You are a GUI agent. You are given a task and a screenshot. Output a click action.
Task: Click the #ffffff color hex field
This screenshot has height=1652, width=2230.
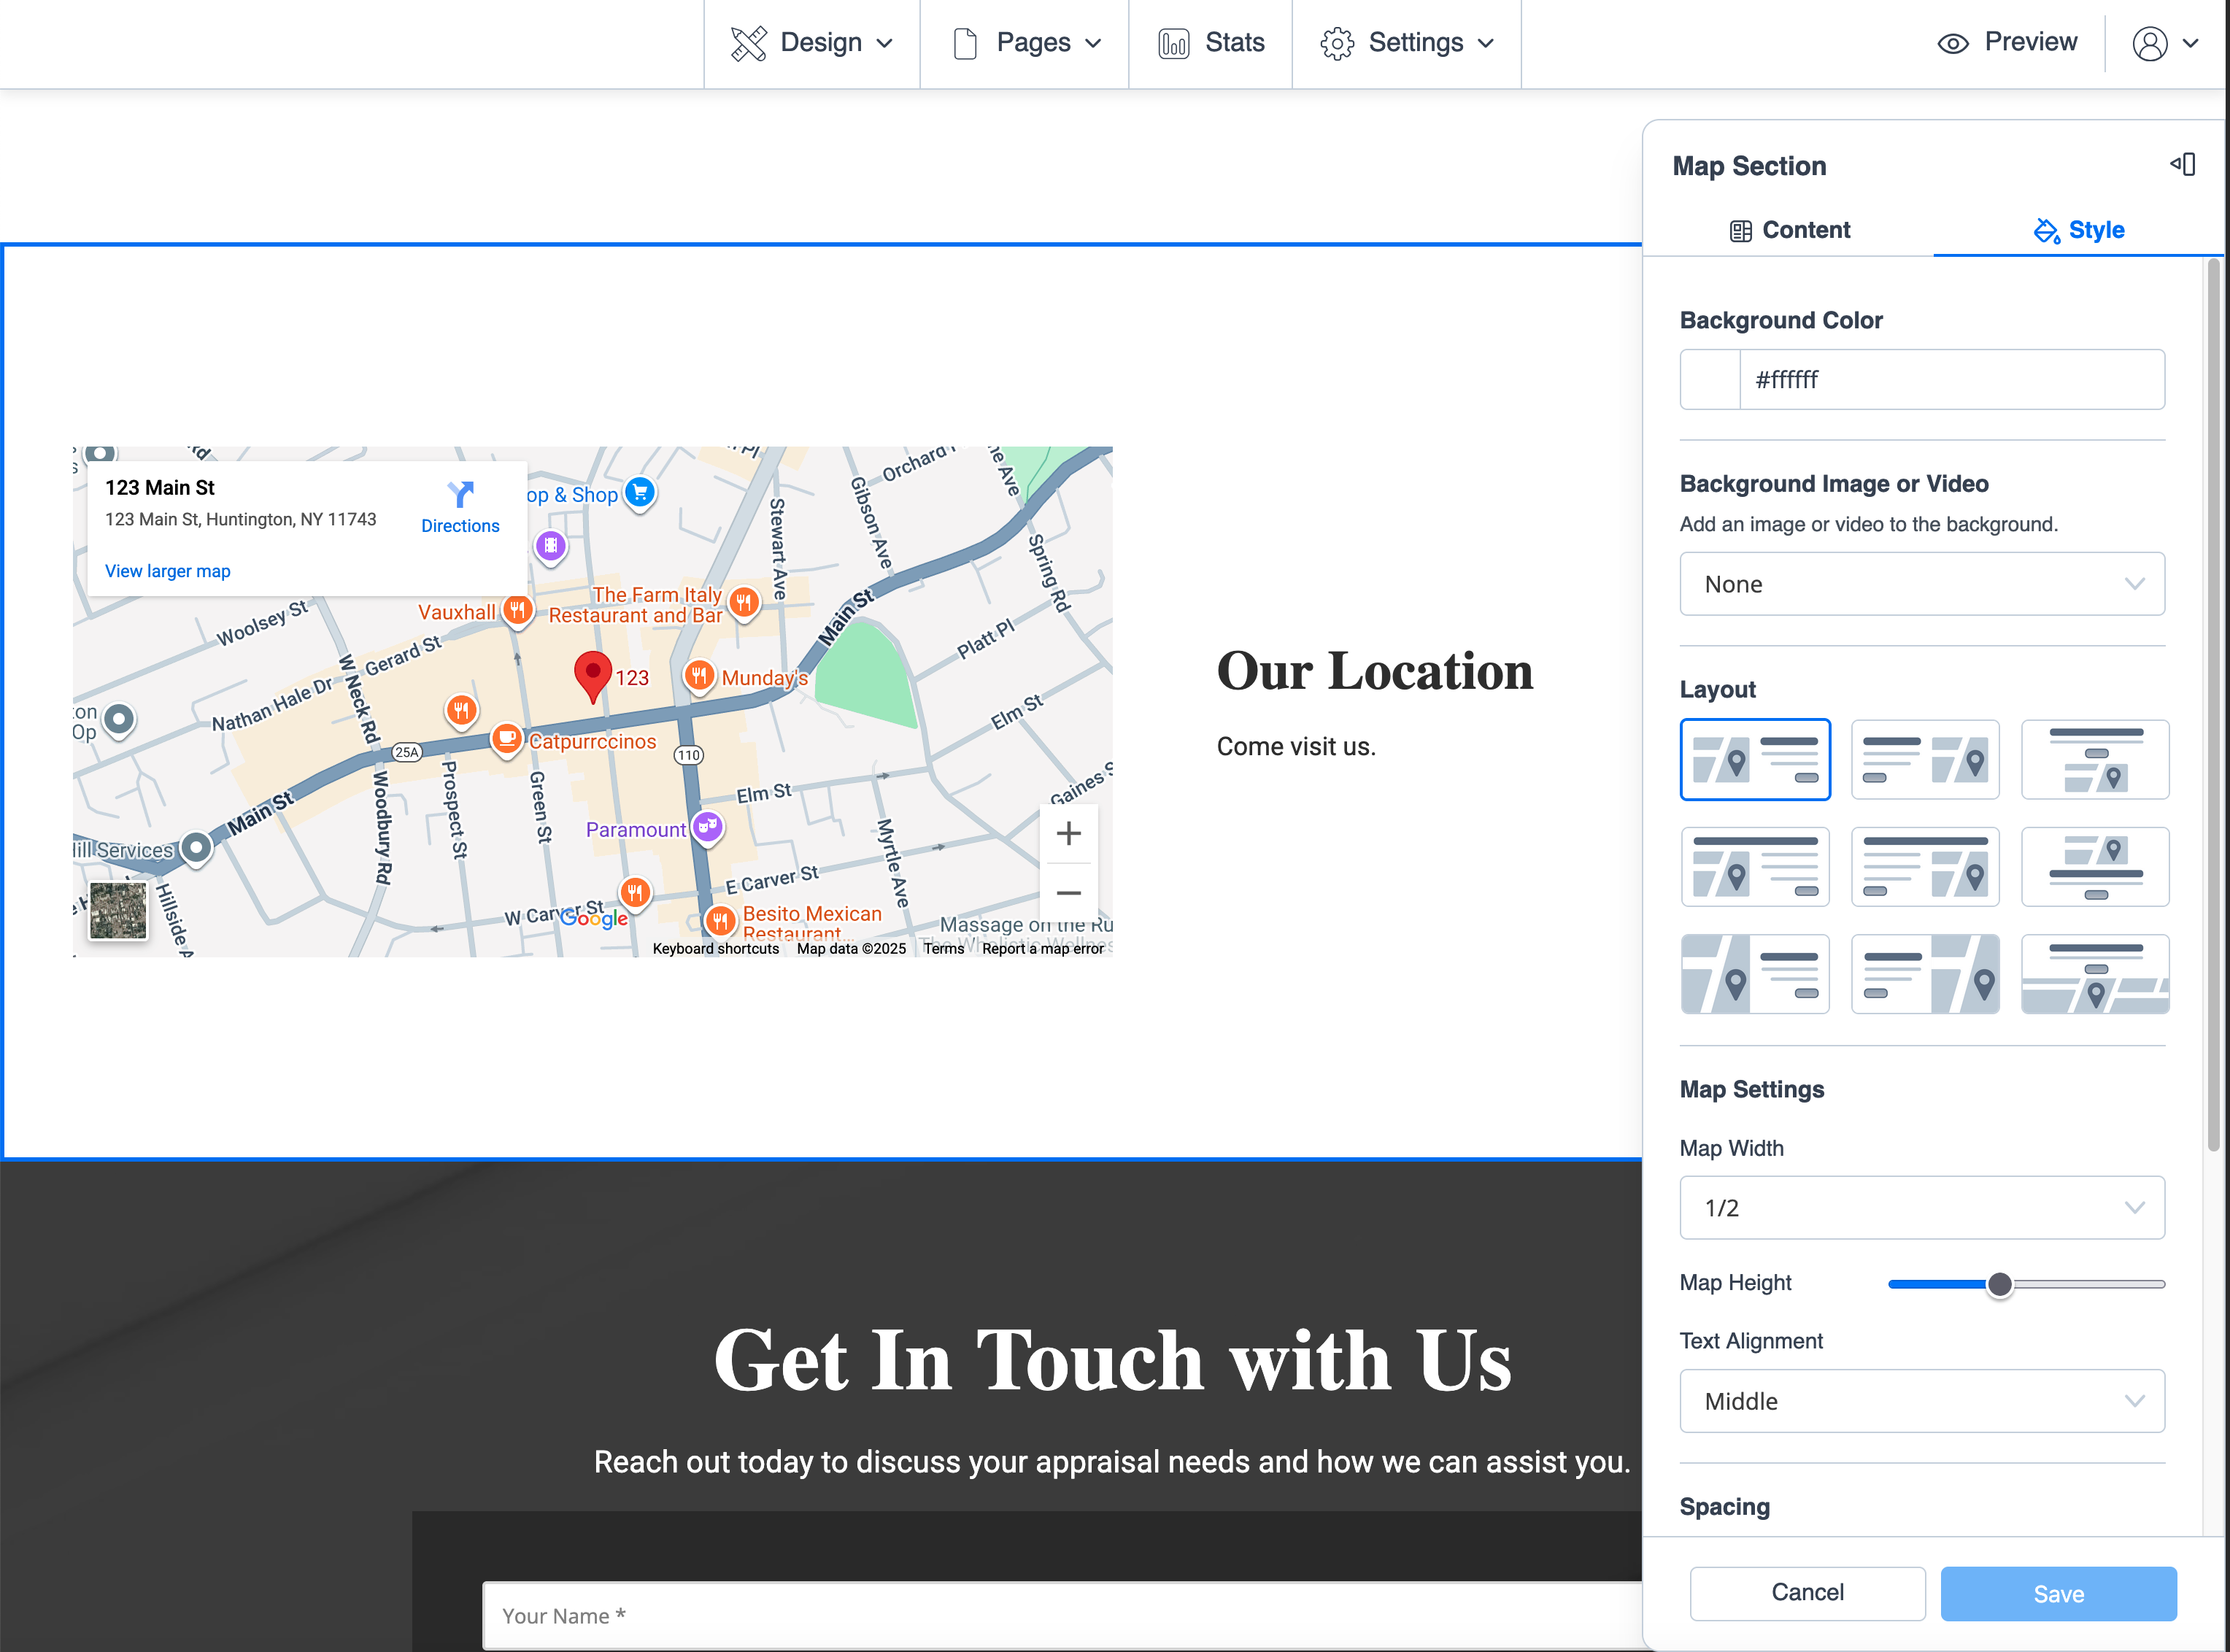tap(1952, 379)
